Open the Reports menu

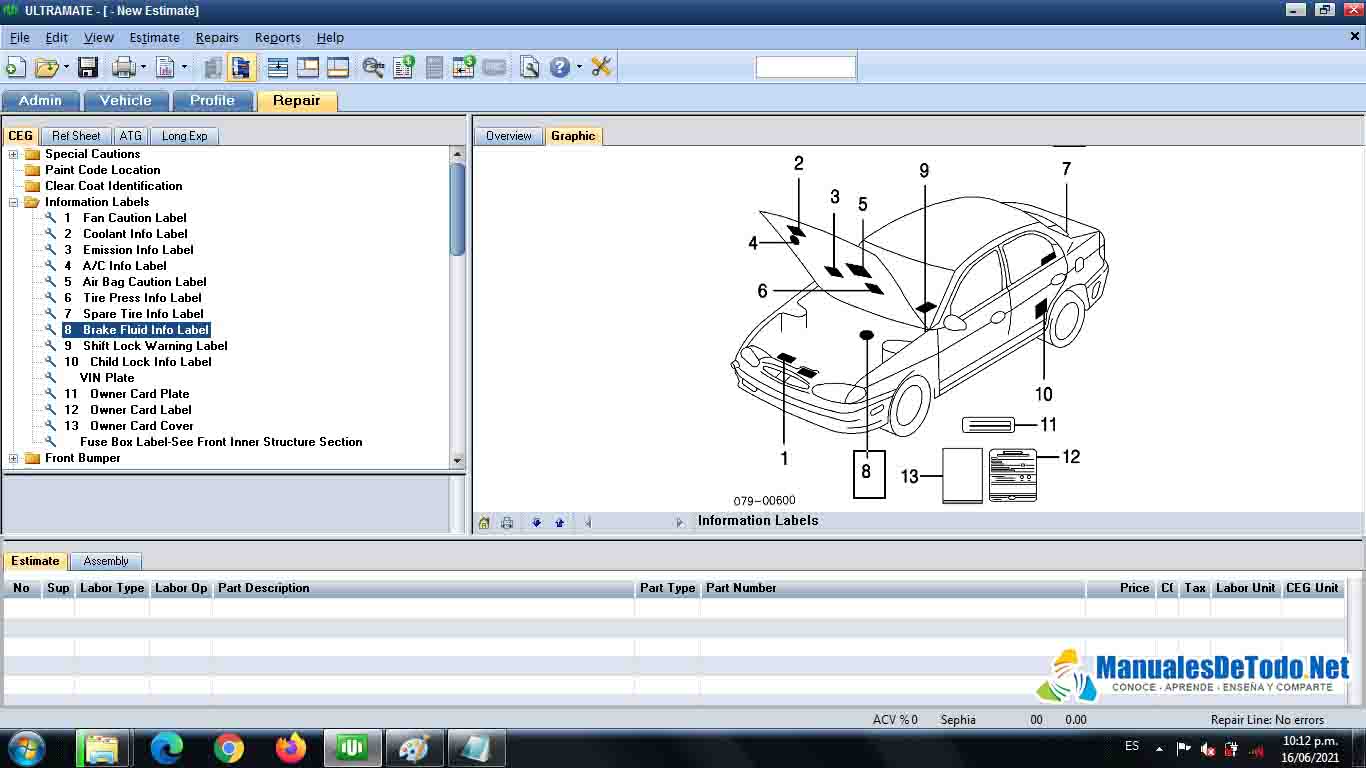tap(278, 37)
